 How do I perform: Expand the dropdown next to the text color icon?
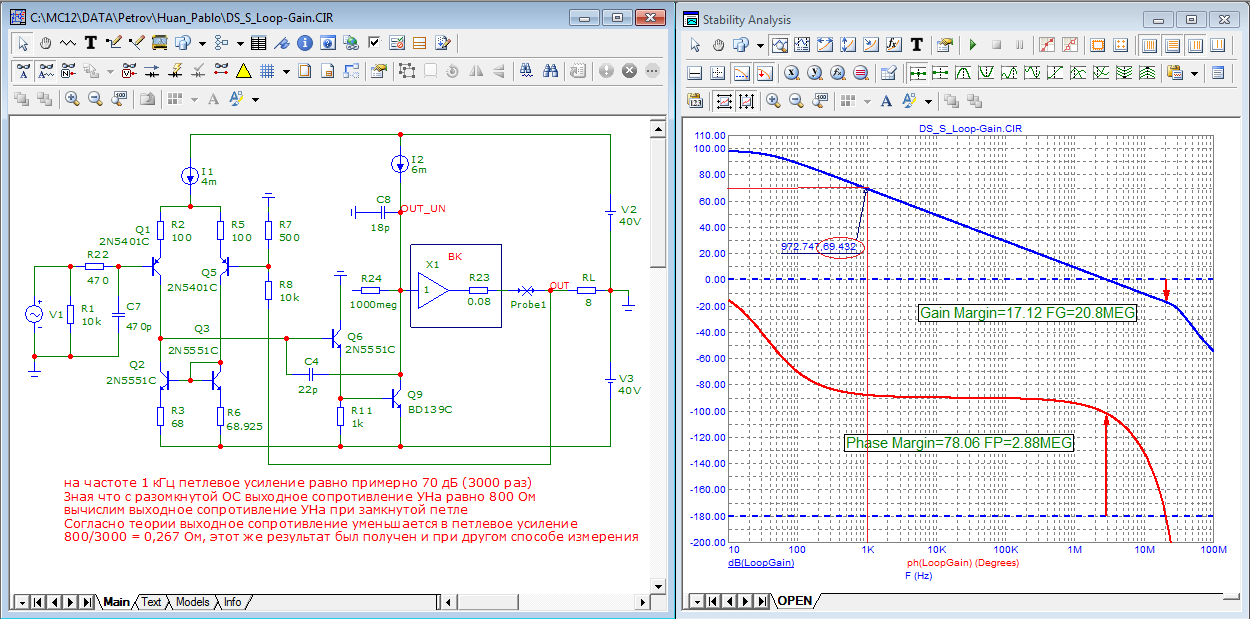tap(256, 99)
